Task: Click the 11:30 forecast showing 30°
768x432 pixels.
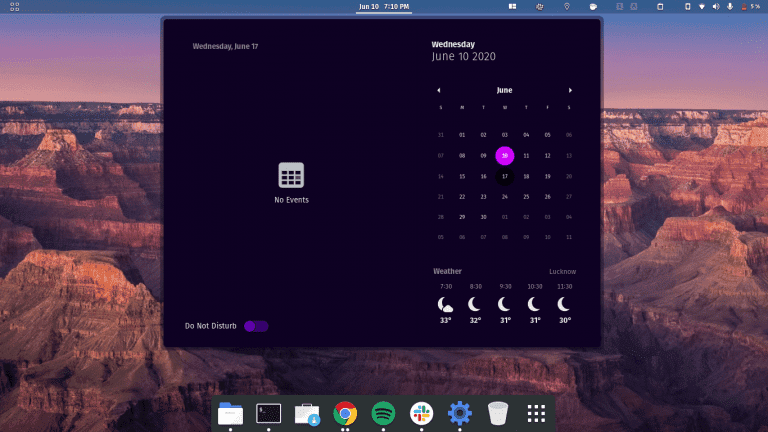Action: 564,304
